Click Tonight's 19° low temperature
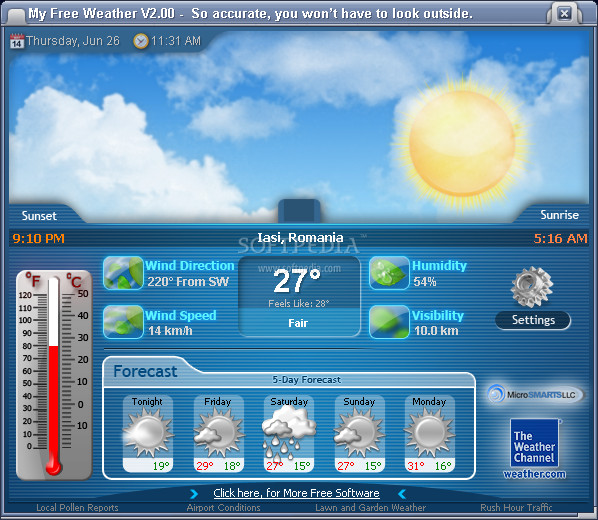 click(x=161, y=466)
